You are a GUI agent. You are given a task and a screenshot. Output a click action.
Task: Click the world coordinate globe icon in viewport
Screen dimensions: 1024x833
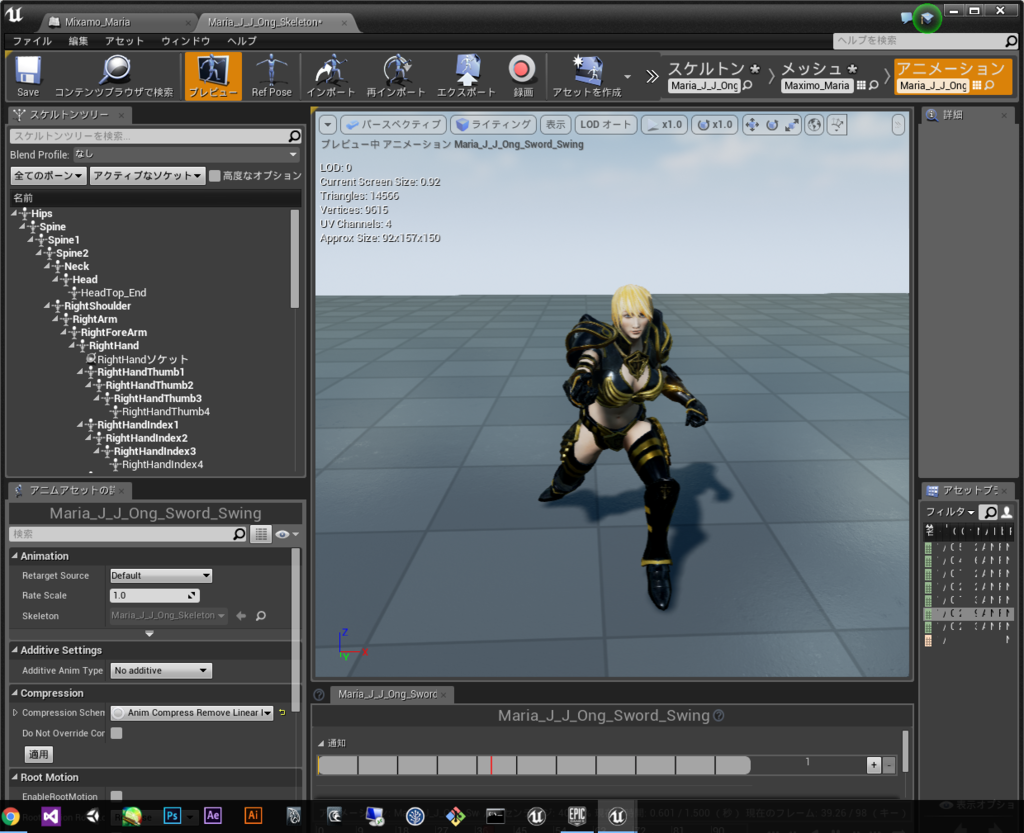tap(814, 125)
